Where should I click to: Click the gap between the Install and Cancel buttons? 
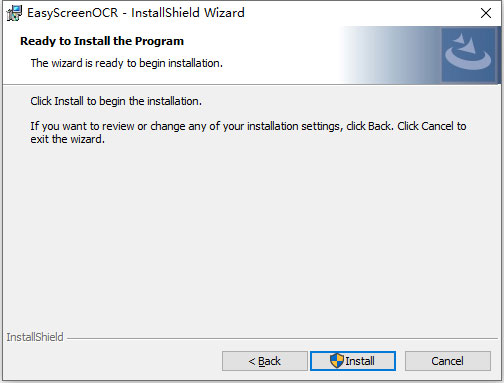(x=400, y=361)
